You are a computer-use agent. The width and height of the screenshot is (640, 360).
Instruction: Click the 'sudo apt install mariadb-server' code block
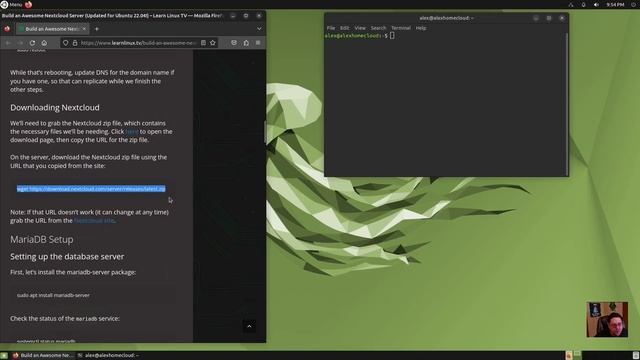(x=93, y=295)
